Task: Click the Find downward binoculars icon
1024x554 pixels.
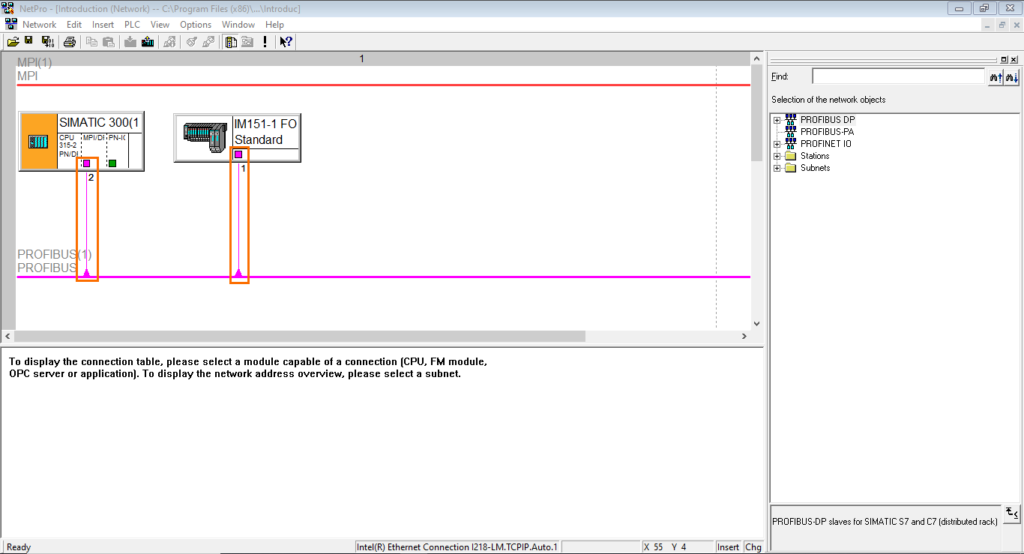Action: [x=1011, y=77]
